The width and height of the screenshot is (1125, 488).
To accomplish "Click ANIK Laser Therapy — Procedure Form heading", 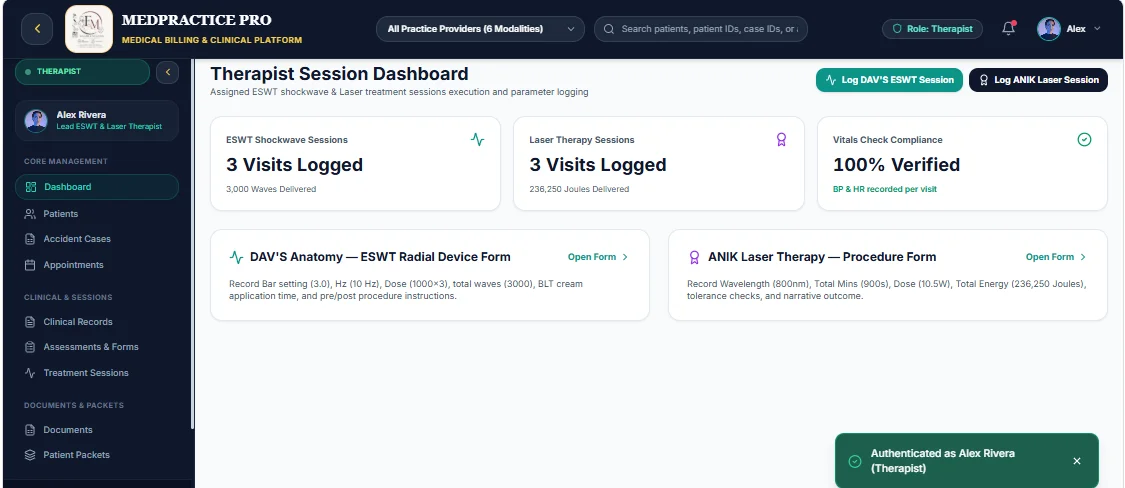I will tap(822, 257).
